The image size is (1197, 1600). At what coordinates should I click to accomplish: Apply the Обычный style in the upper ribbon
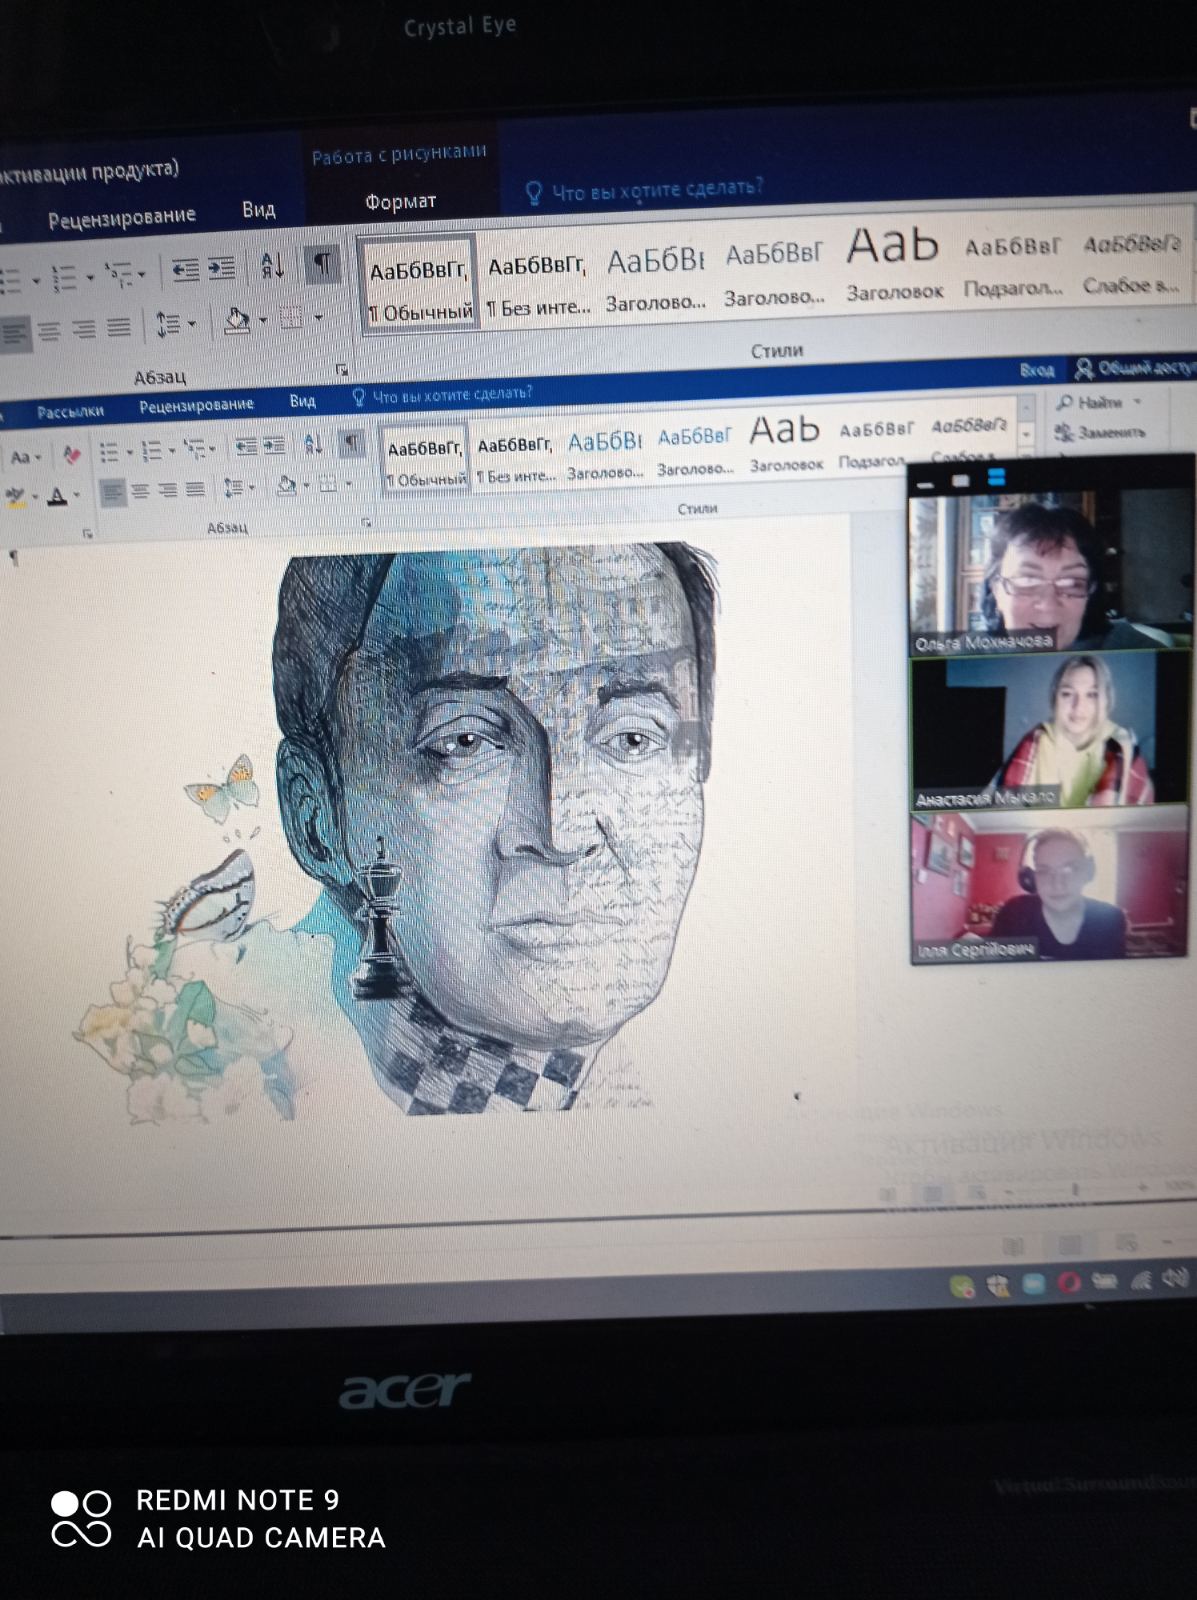coord(419,283)
